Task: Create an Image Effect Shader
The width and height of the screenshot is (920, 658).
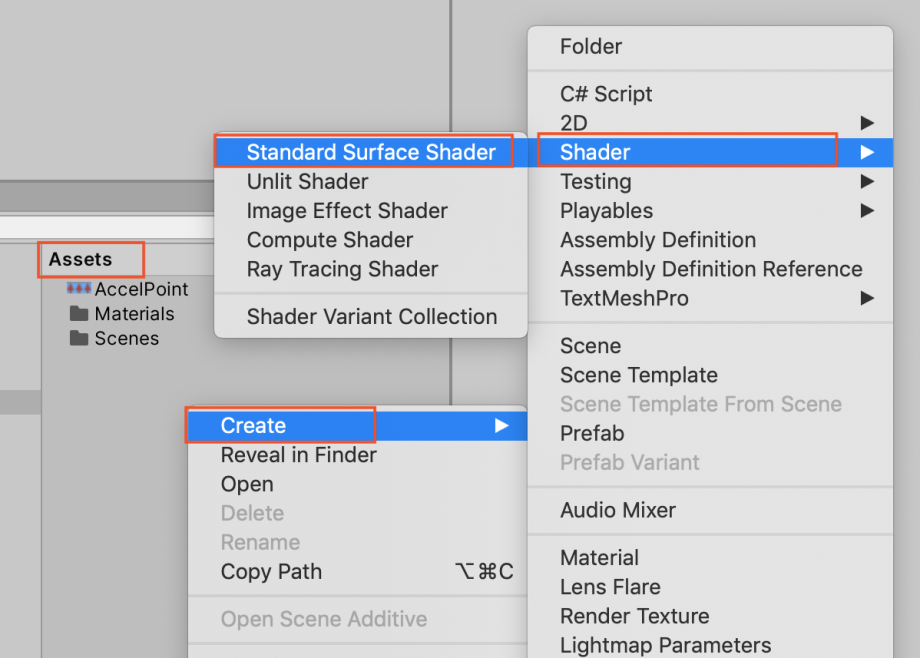Action: coord(347,211)
